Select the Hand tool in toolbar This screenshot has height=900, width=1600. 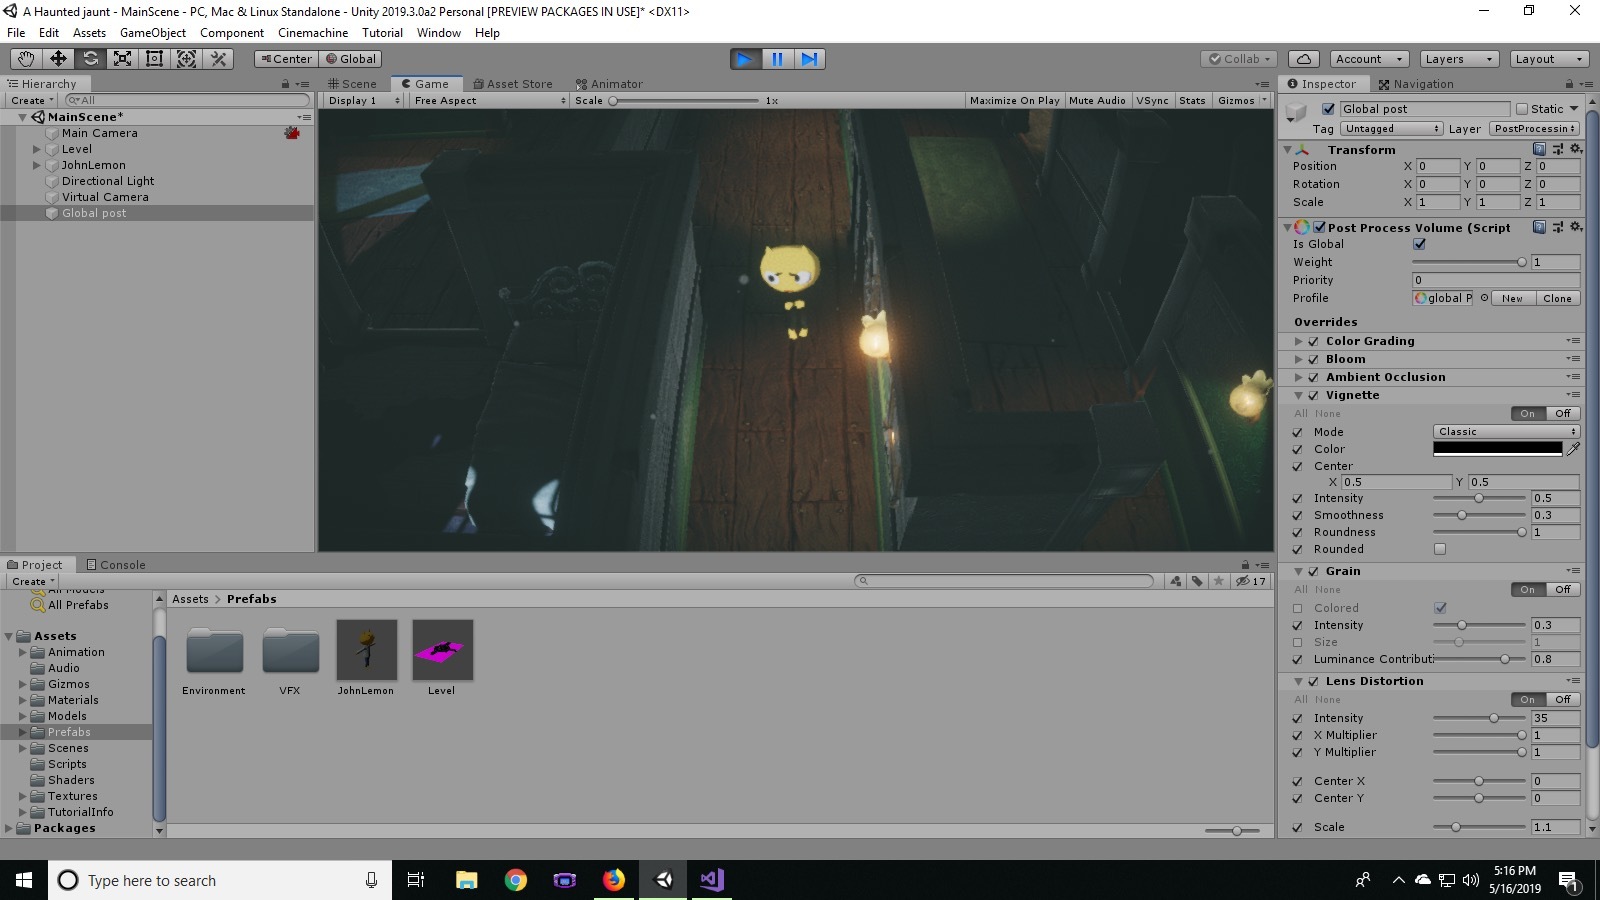click(x=26, y=59)
